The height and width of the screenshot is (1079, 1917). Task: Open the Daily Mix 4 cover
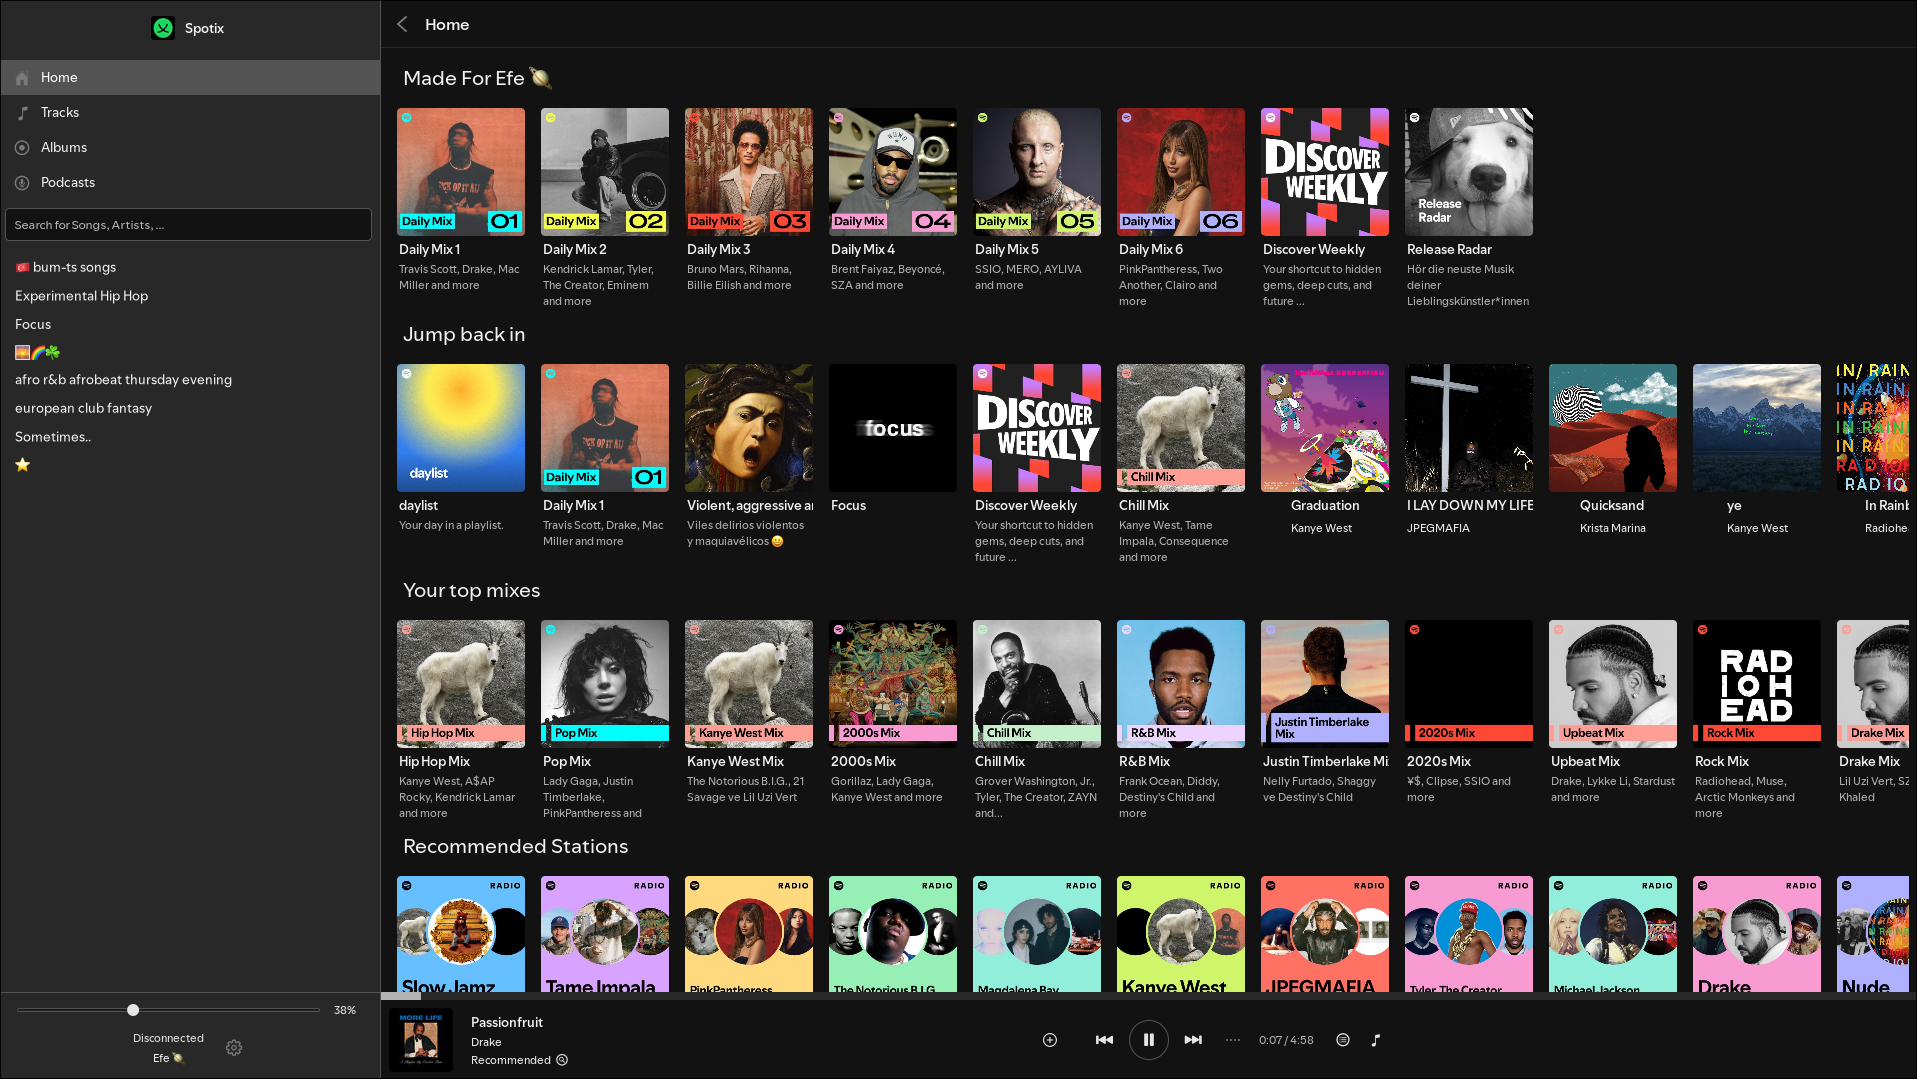point(893,172)
